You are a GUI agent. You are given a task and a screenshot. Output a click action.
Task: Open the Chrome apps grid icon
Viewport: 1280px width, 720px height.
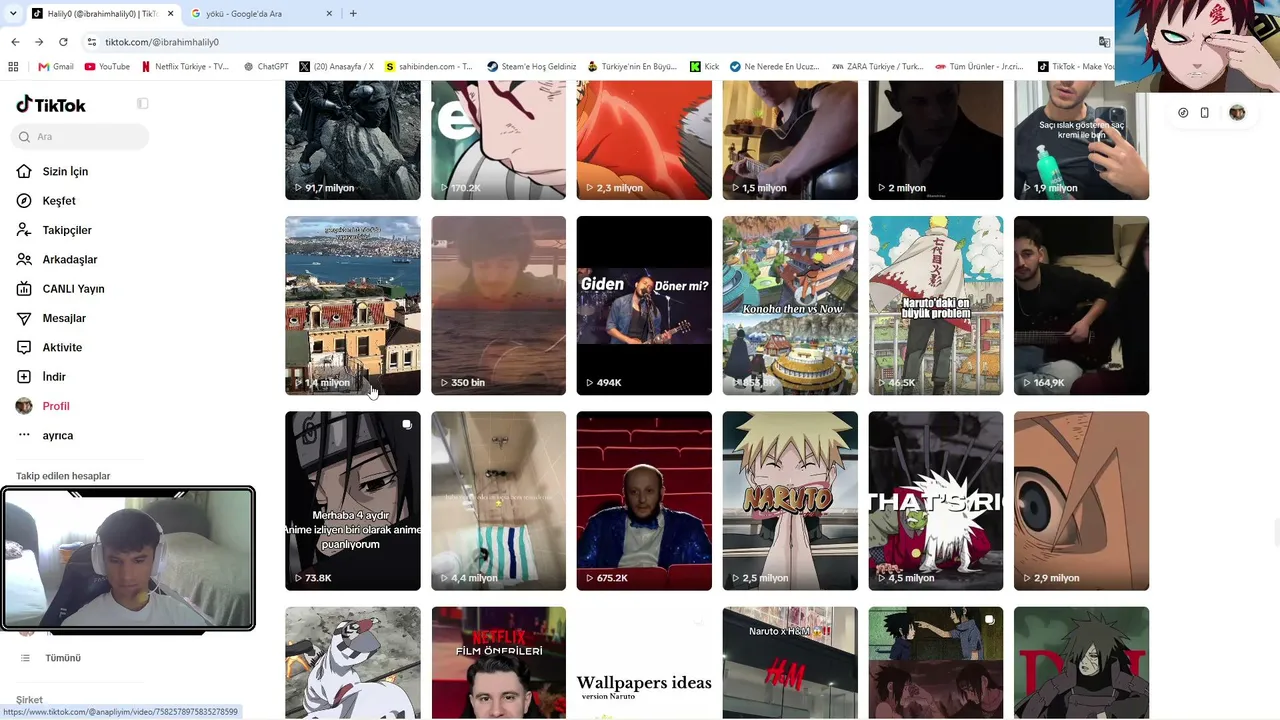(x=13, y=67)
